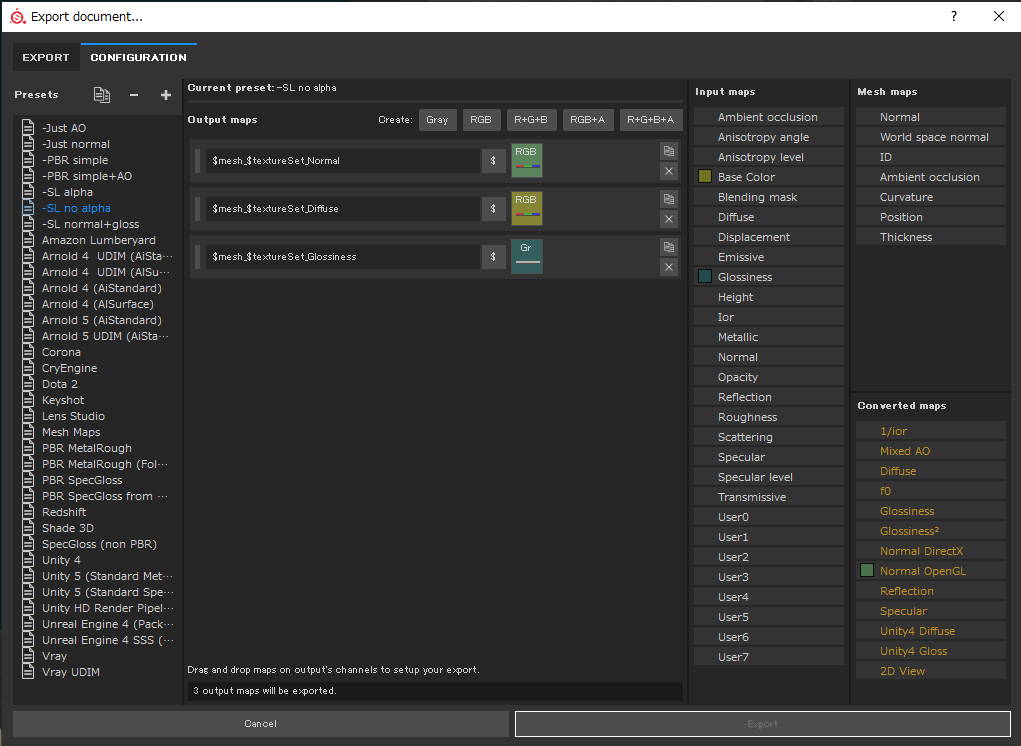This screenshot has width=1021, height=746.
Task: Pick World space normal in Mesh maps
Action: [931, 137]
